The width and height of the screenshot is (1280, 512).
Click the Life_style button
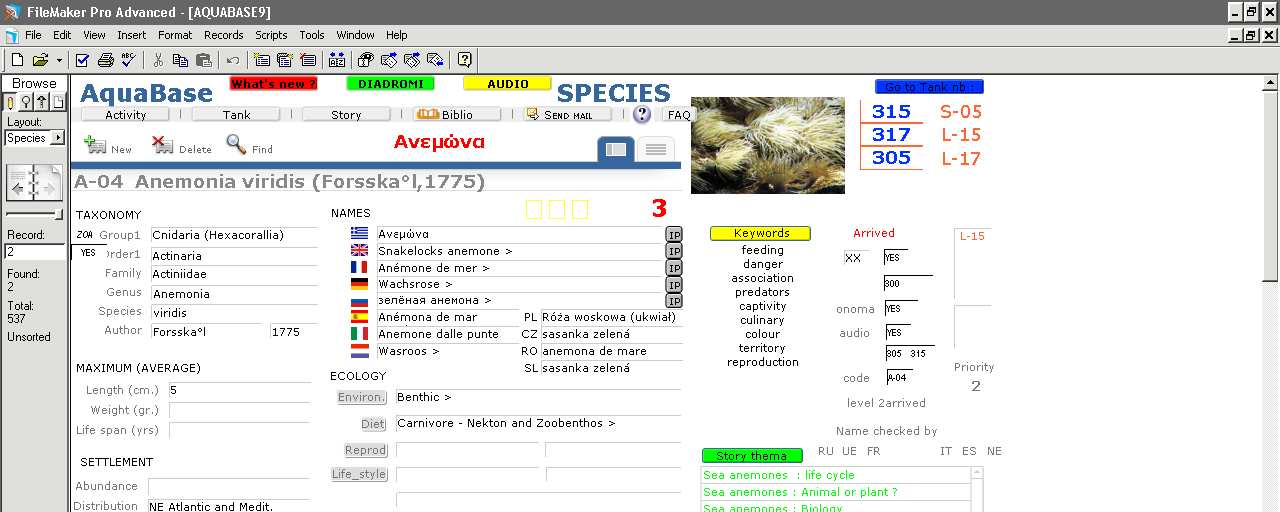click(359, 474)
